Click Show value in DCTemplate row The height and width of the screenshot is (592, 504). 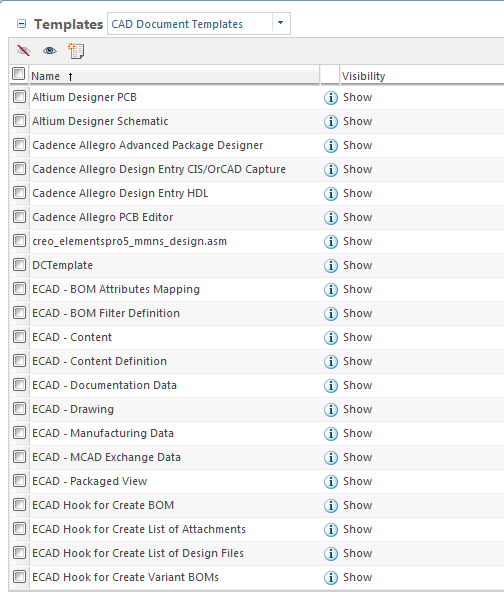coord(357,265)
